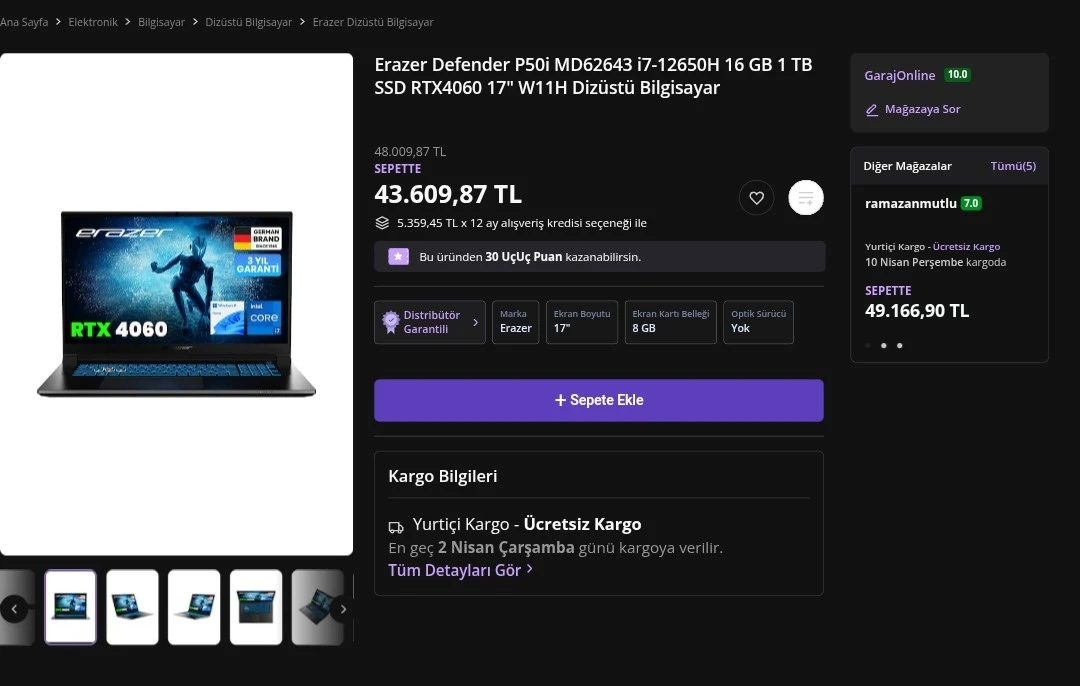The height and width of the screenshot is (686, 1080).
Task: Click the 30 UçUç Puan text
Action: [523, 257]
